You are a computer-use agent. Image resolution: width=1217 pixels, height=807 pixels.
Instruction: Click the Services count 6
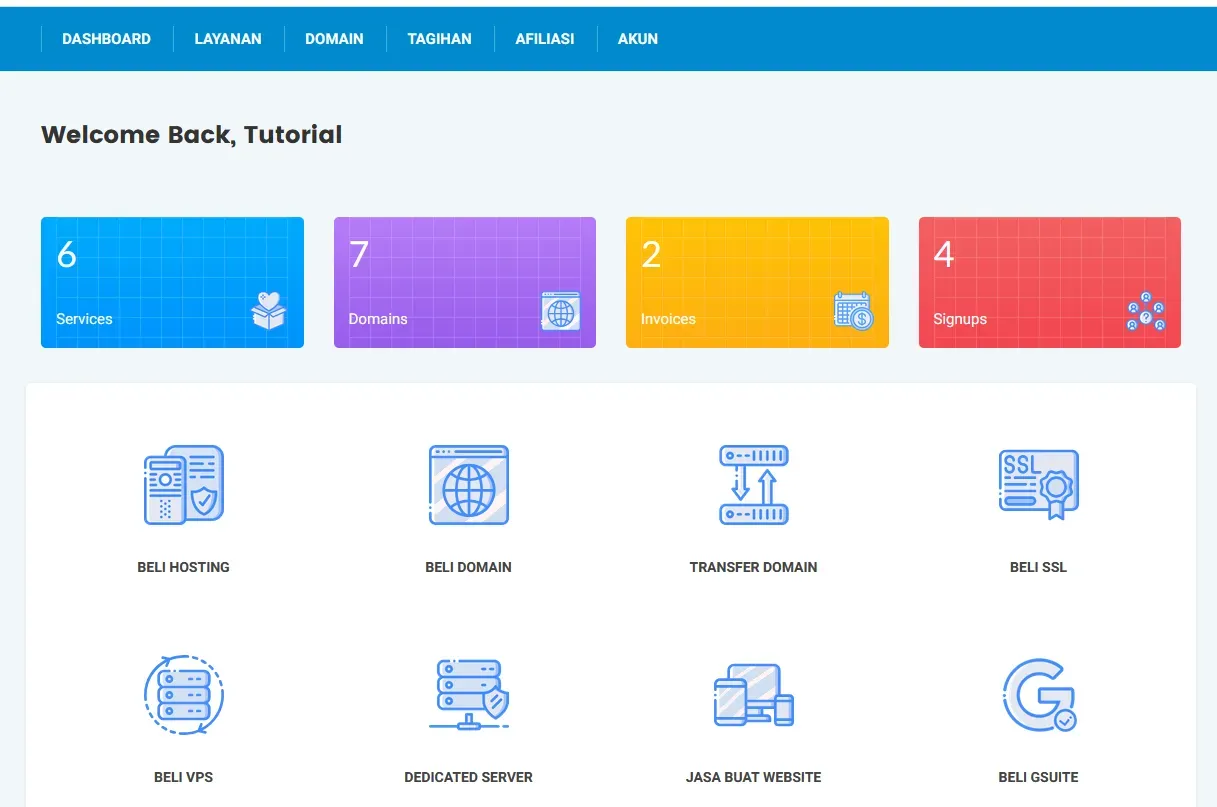pos(67,255)
